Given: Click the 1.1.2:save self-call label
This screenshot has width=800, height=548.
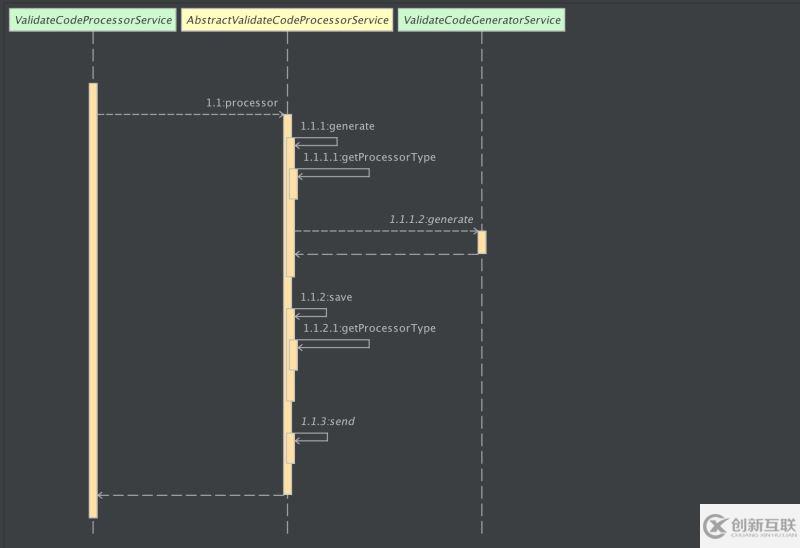Looking at the screenshot, I should coord(326,297).
